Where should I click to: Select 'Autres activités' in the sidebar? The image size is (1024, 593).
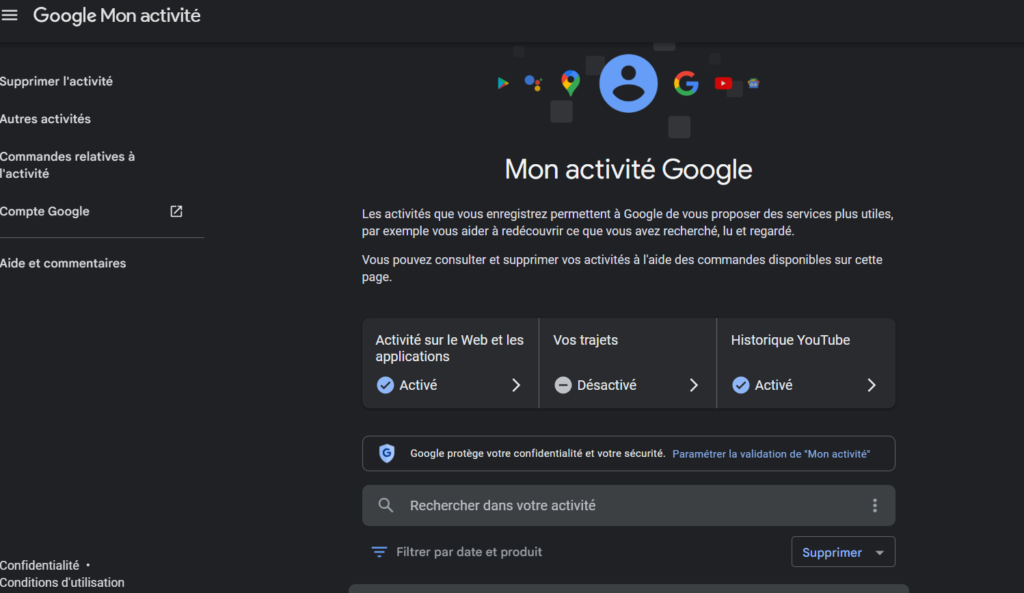tap(44, 118)
